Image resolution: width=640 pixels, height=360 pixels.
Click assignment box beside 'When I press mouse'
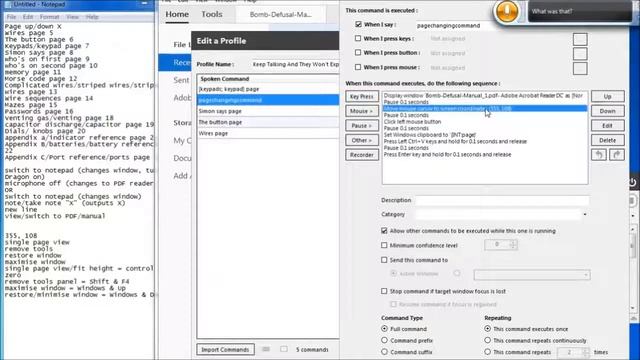pos(580,68)
